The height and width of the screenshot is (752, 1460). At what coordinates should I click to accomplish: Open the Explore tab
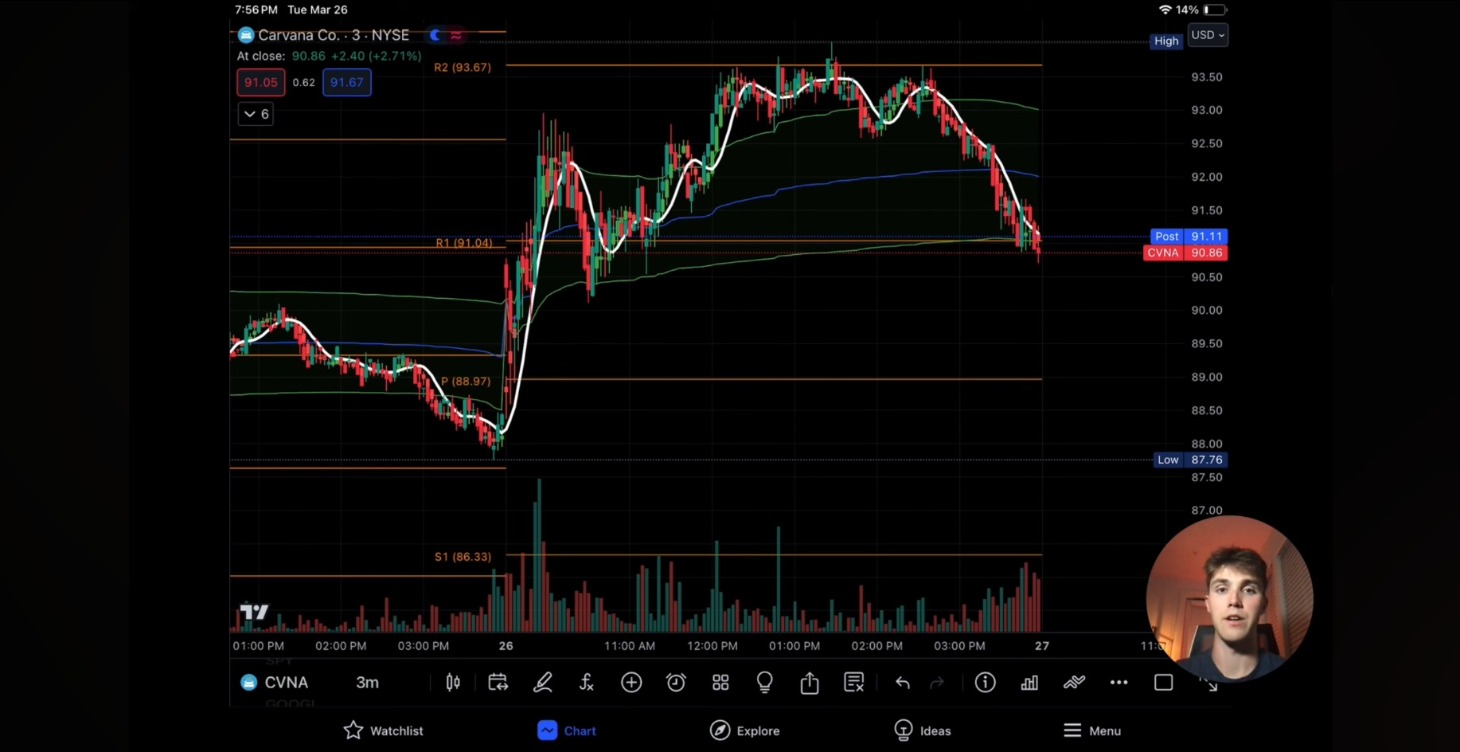(745, 731)
